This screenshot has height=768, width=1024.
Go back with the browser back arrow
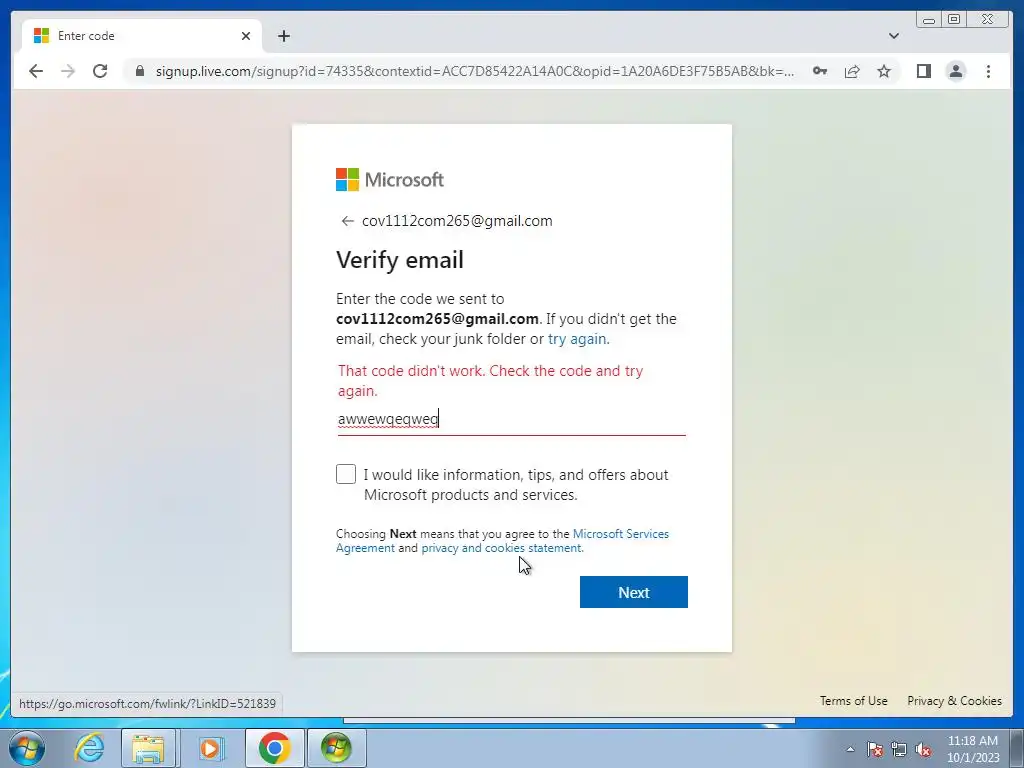(36, 71)
